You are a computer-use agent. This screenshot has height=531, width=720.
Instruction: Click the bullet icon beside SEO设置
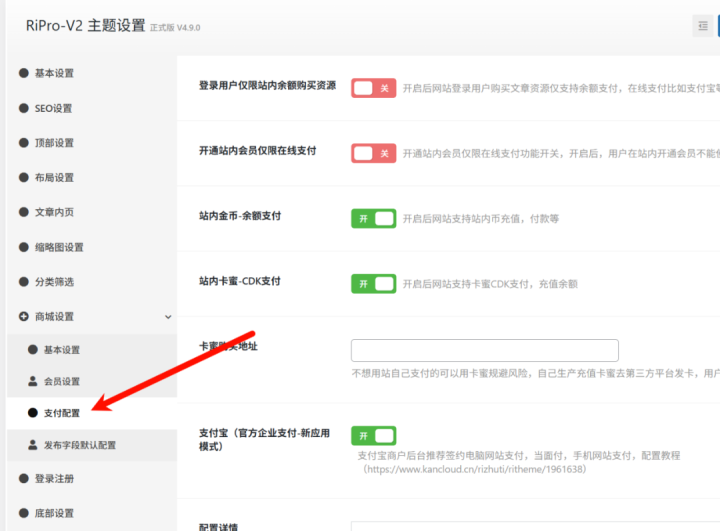coord(24,108)
